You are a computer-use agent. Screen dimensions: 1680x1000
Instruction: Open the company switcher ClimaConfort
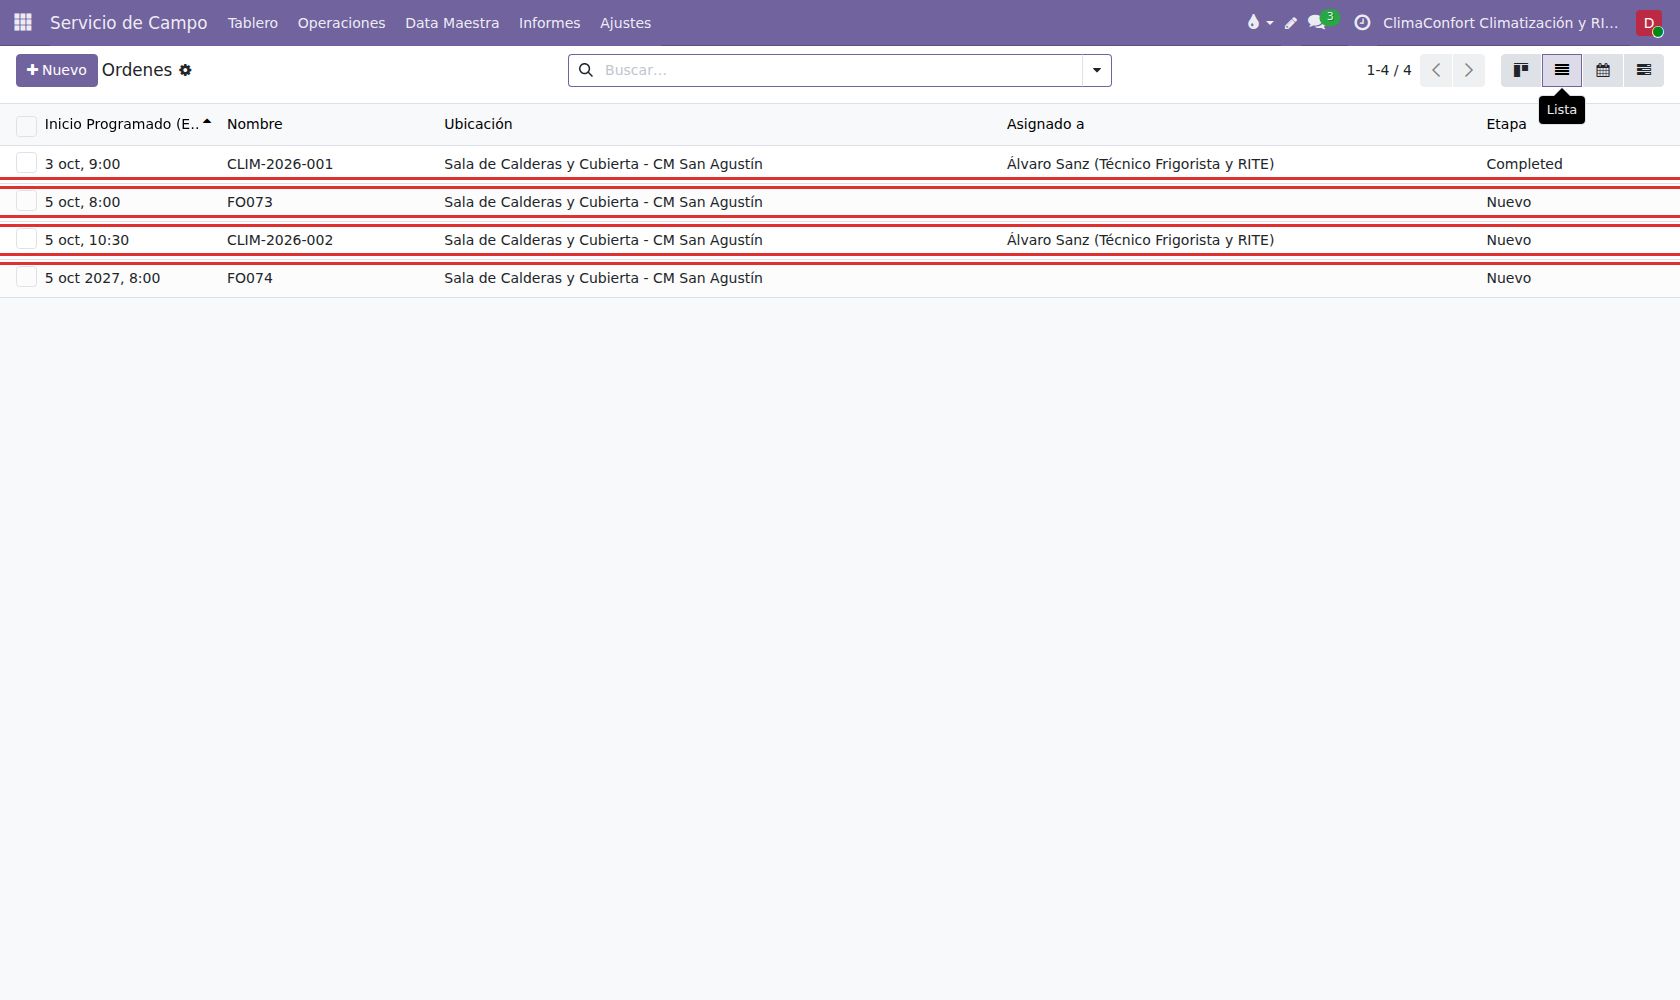point(1501,23)
